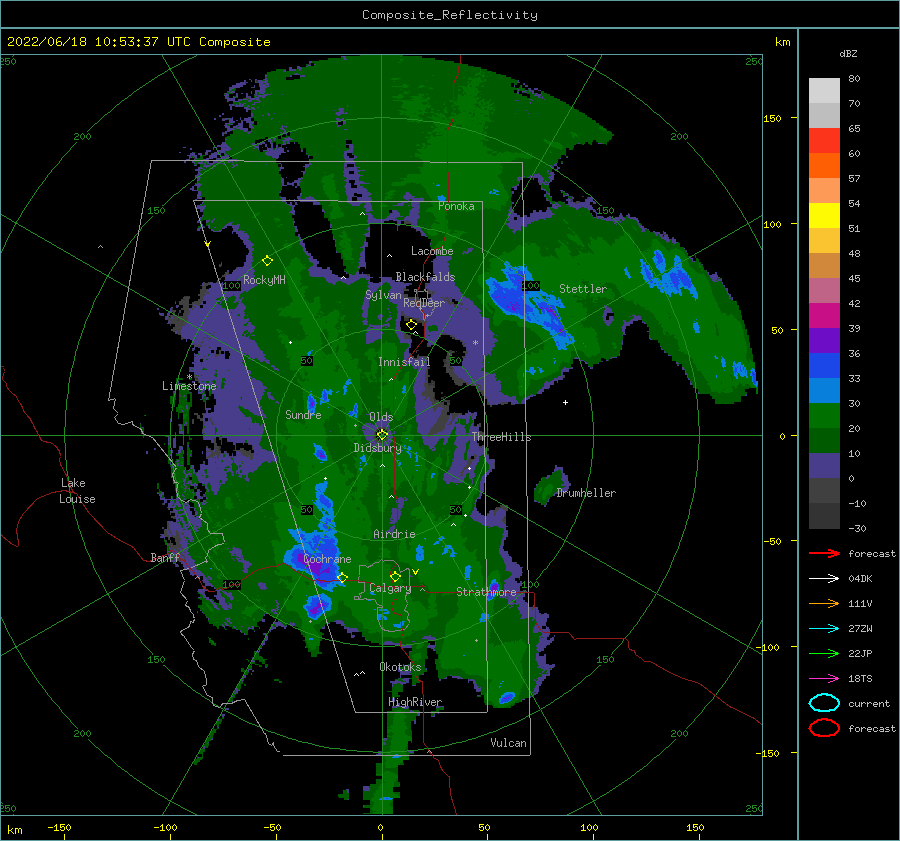
Task: Select the light blue 33–30 dBZ swatch
Action: pos(824,390)
